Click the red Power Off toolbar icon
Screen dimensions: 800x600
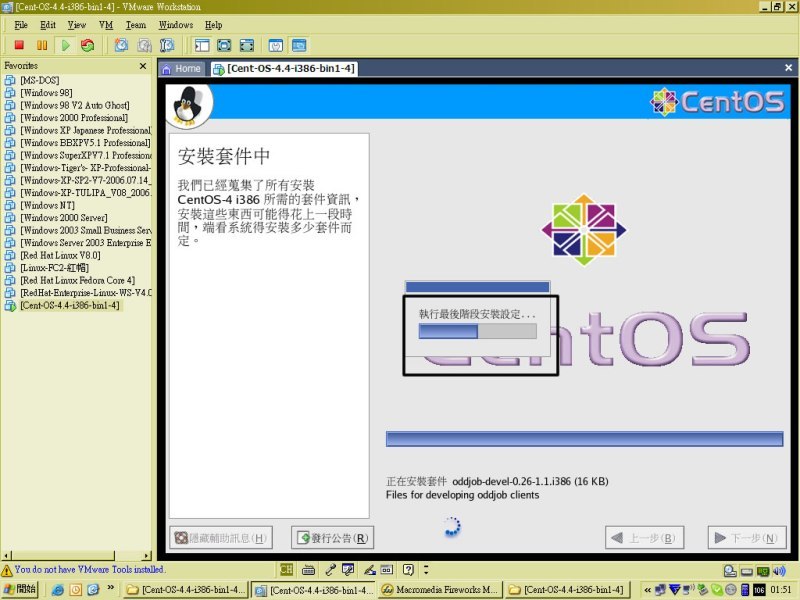(19, 45)
